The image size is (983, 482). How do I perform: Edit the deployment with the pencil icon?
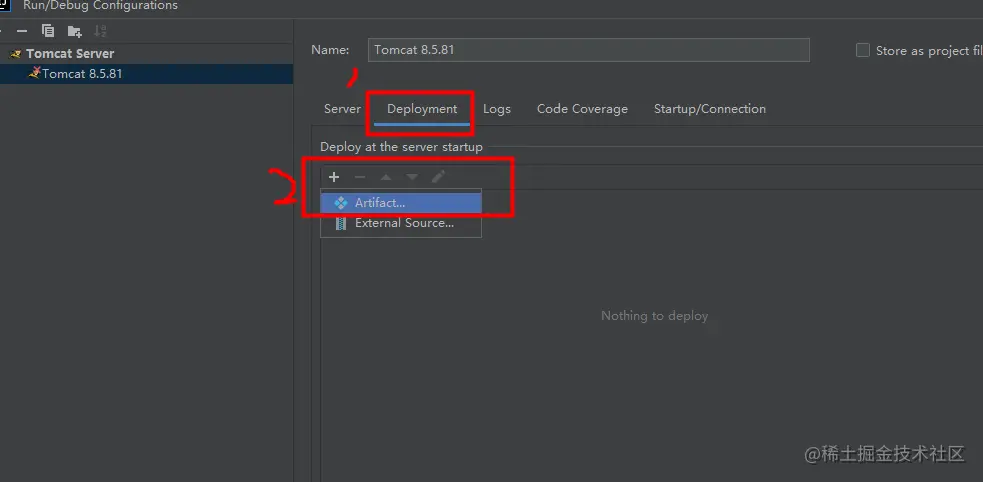(438, 177)
